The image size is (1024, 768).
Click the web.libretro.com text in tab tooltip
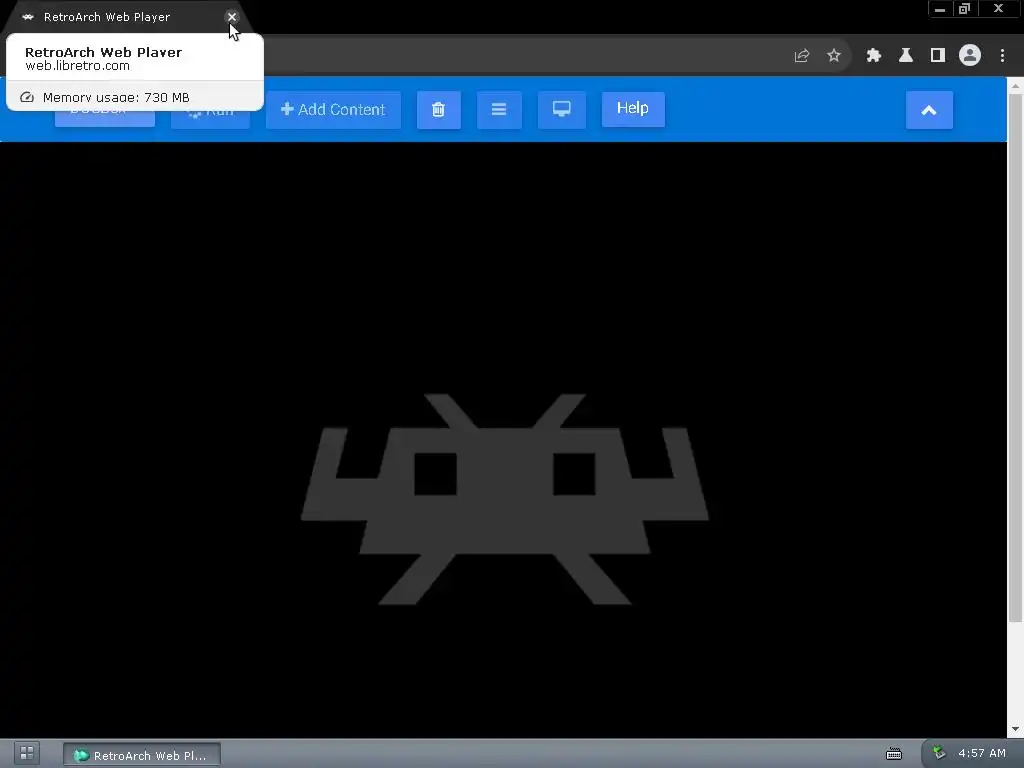click(x=77, y=66)
